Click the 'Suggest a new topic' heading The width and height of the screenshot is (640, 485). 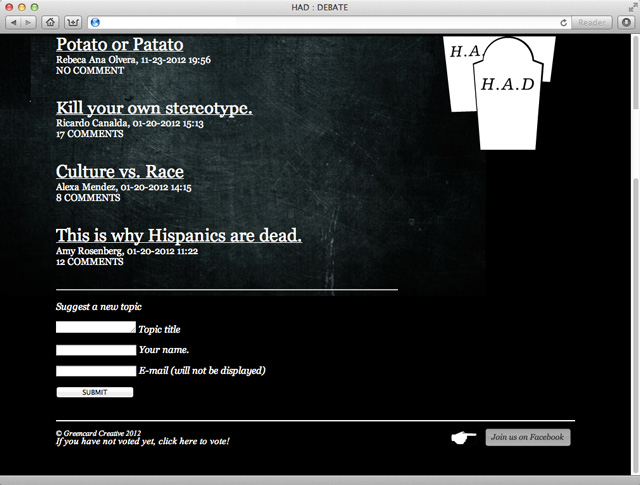point(99,307)
